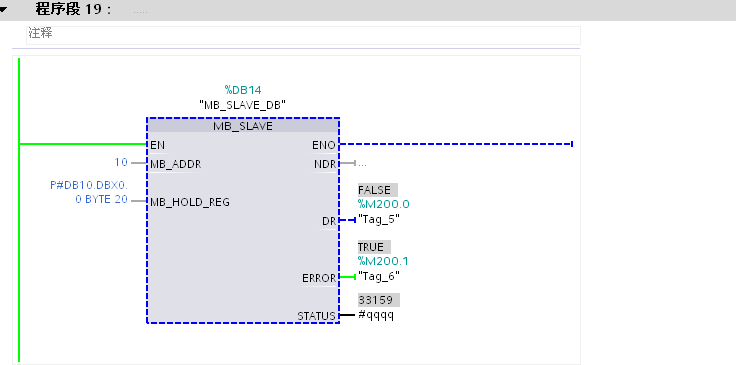
Task: Select the MB_ADDR parameter label
Action: pyautogui.click(x=176, y=164)
